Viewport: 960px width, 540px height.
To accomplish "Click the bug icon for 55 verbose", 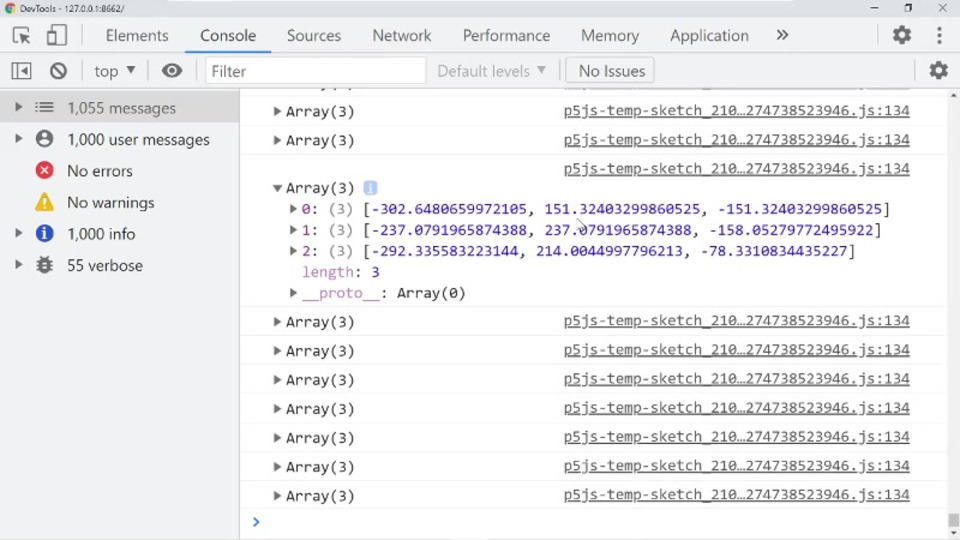I will [x=44, y=265].
